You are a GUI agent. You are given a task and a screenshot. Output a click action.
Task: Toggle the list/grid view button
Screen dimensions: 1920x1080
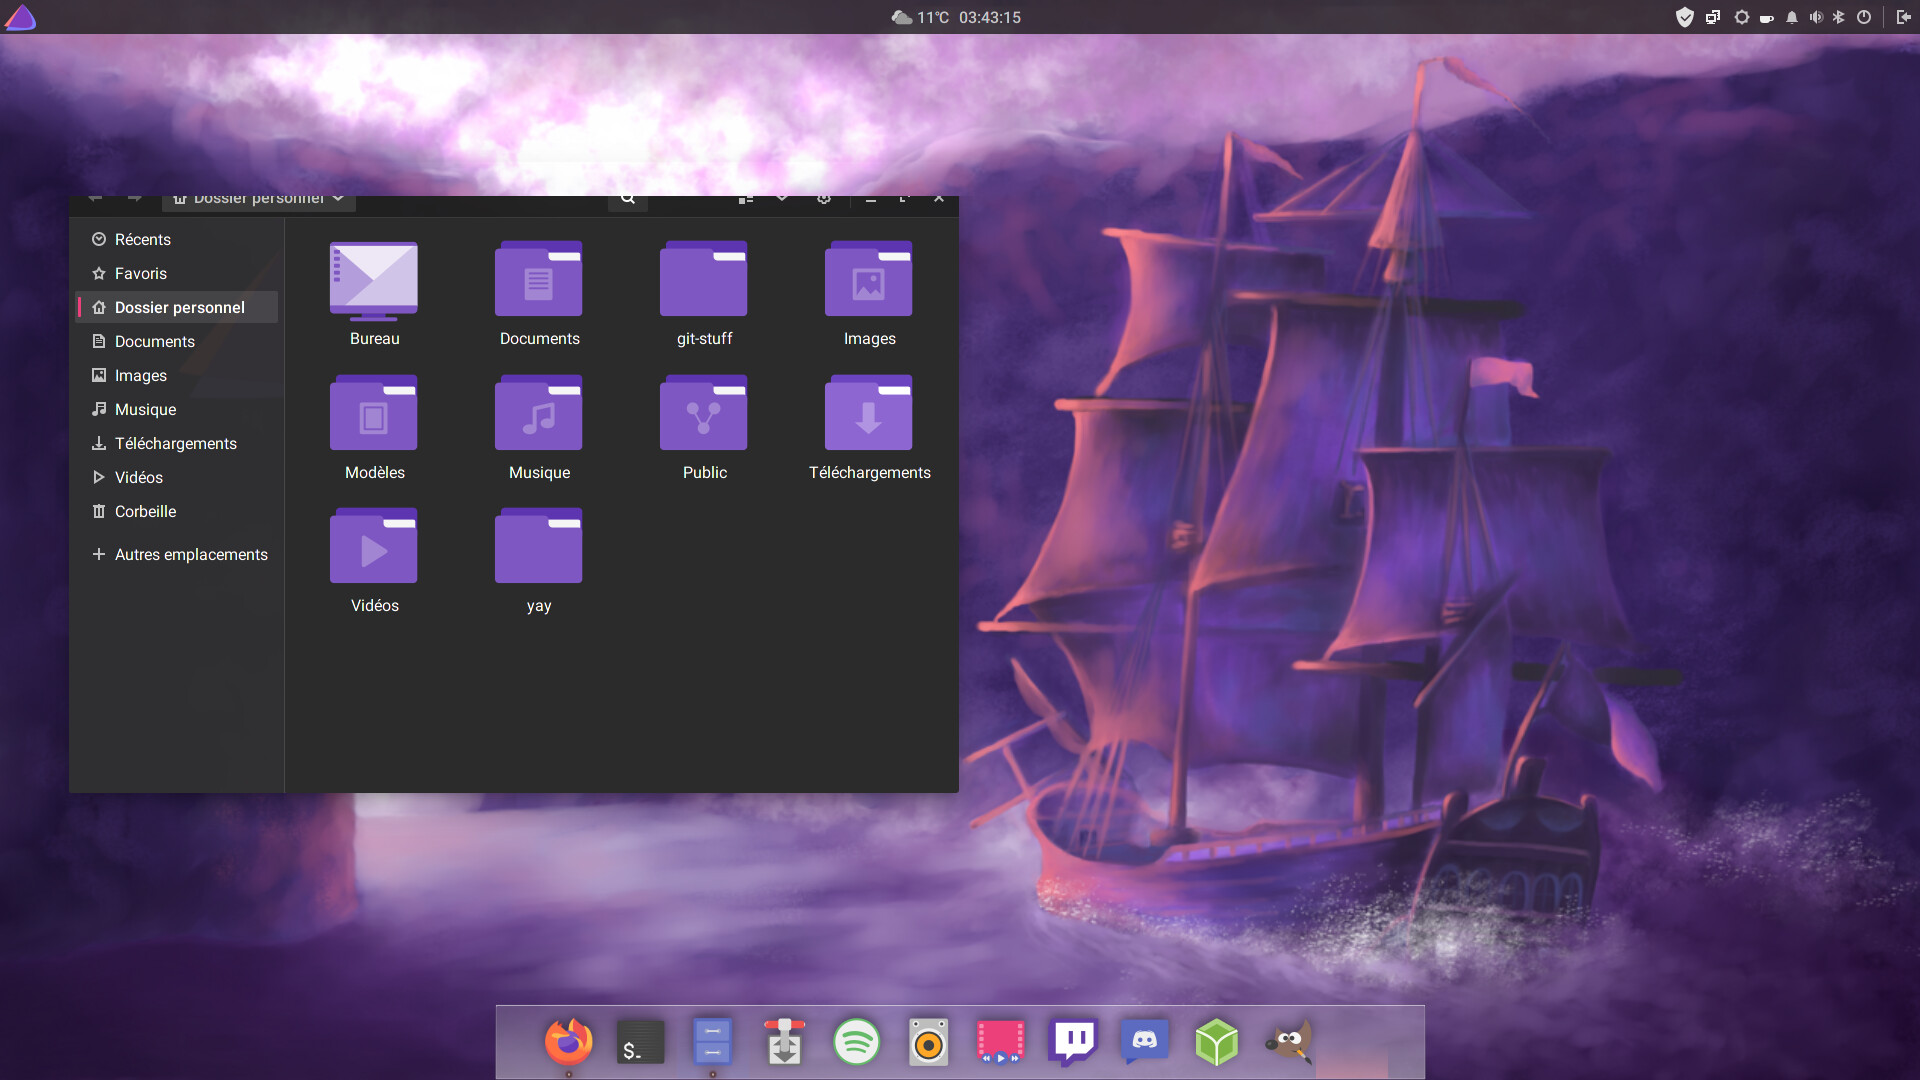click(746, 201)
